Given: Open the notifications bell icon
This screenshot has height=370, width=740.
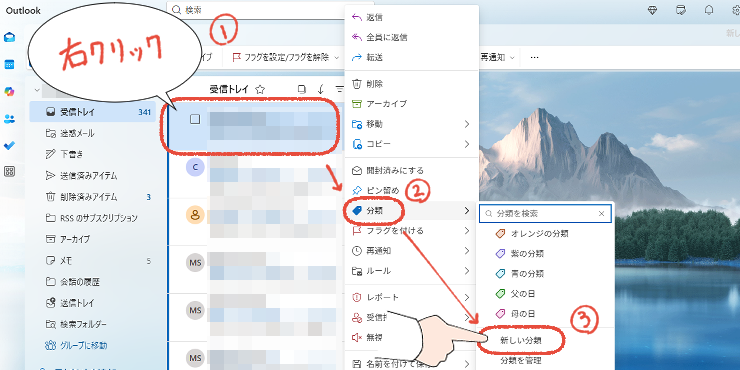Looking at the screenshot, I should click(709, 10).
